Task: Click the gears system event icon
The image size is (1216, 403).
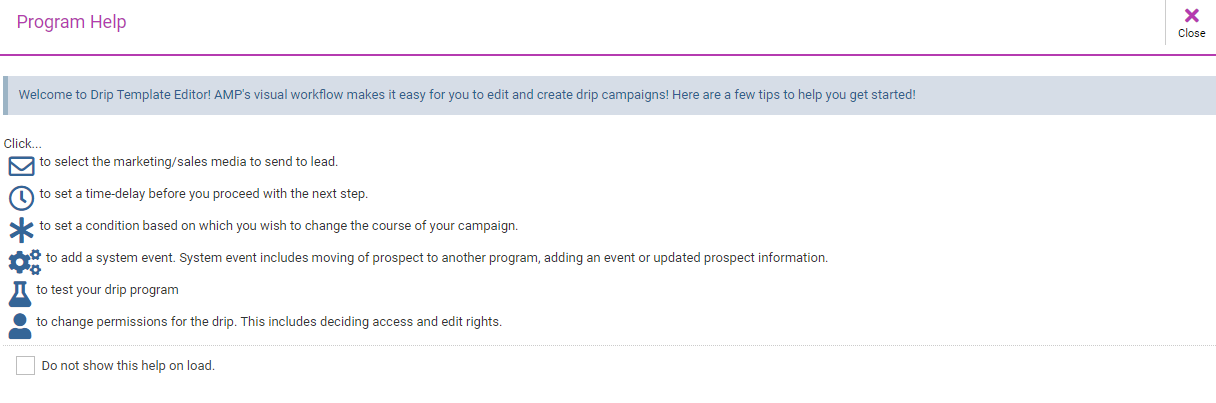Action: coord(24,262)
